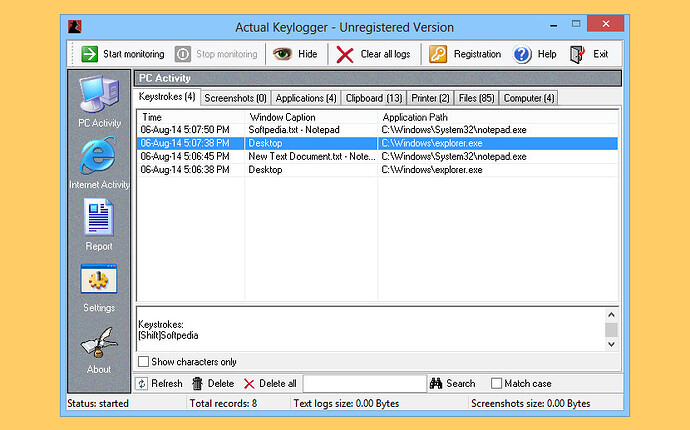Toggle the Match case checkbox
Screen dimensions: 690x430
coord(497,383)
